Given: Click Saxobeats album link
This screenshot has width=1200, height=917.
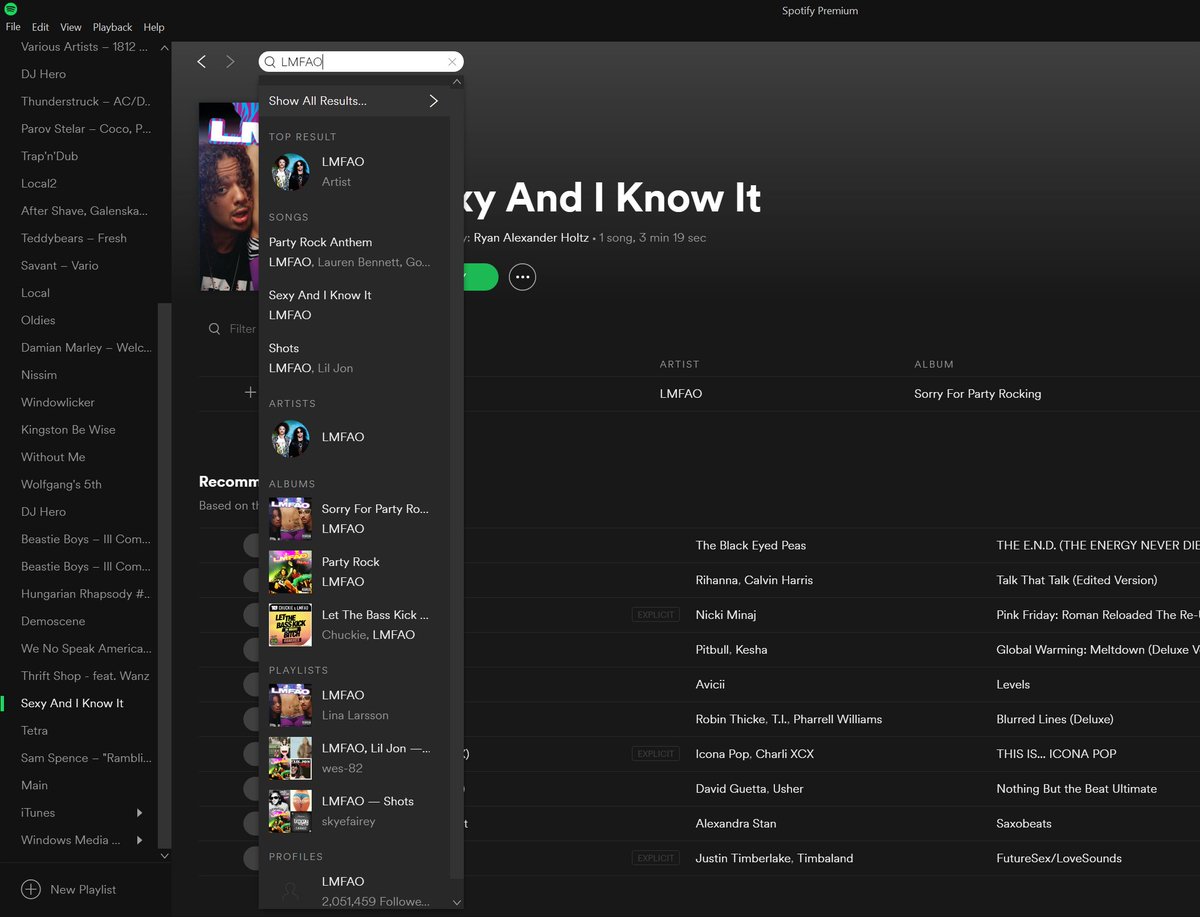Looking at the screenshot, I should click(1024, 823).
